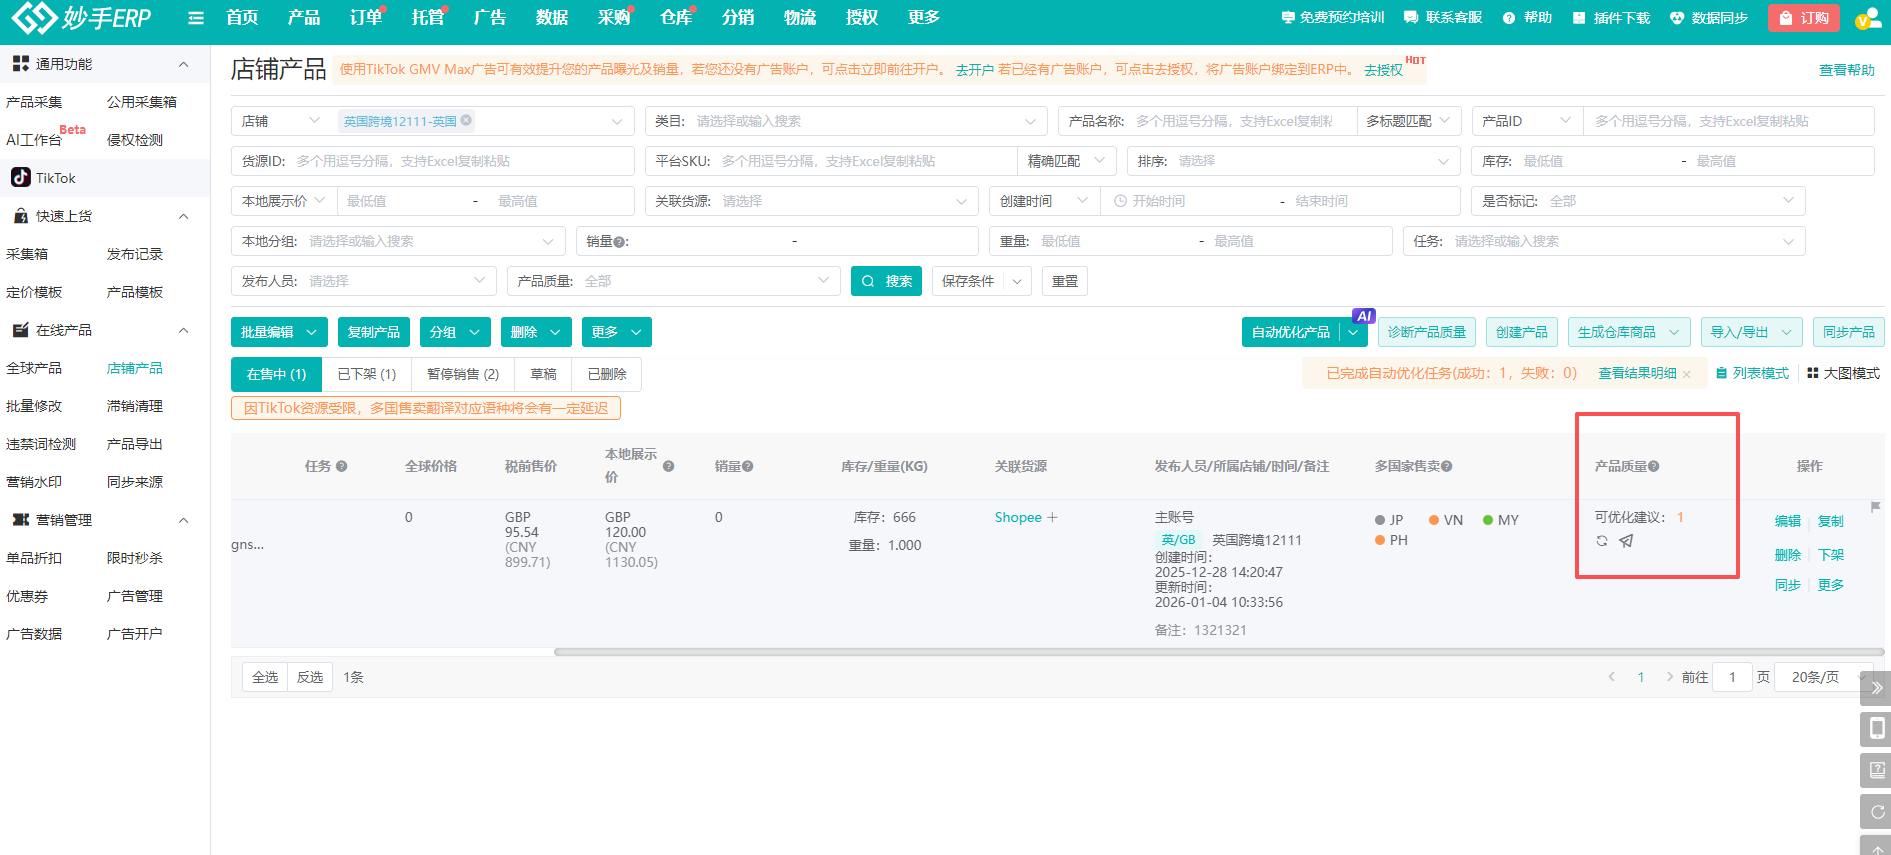Switch to the 已下架 (1) tab

[x=366, y=374]
